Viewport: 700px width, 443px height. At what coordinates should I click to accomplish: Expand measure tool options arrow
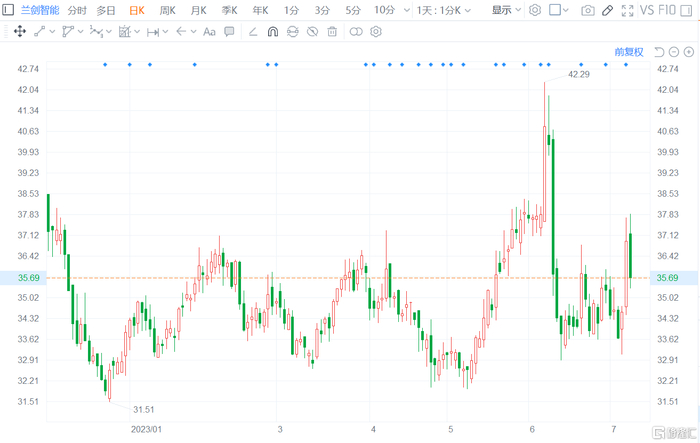137,31
